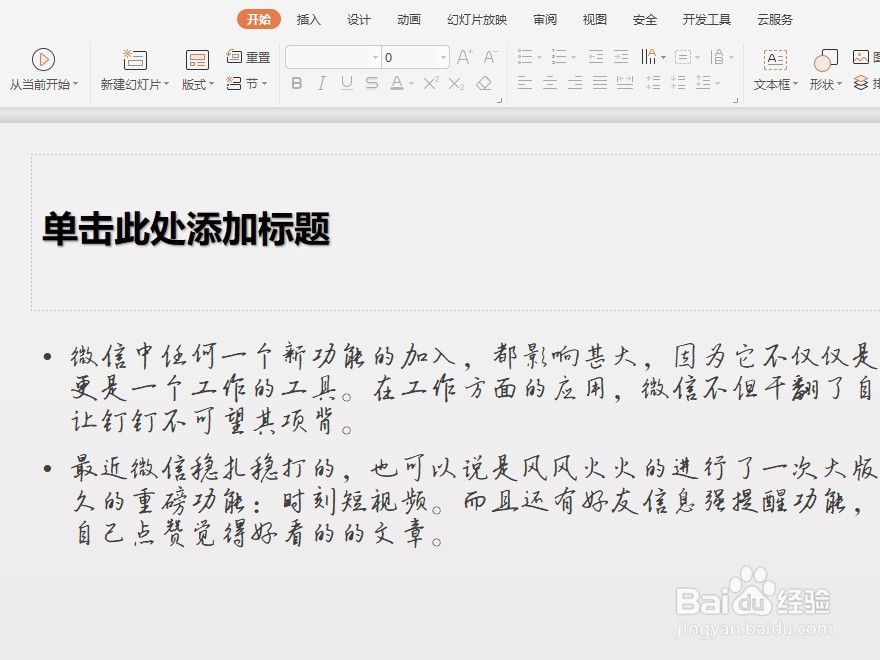Open the font color dropdown arrow

[411, 84]
